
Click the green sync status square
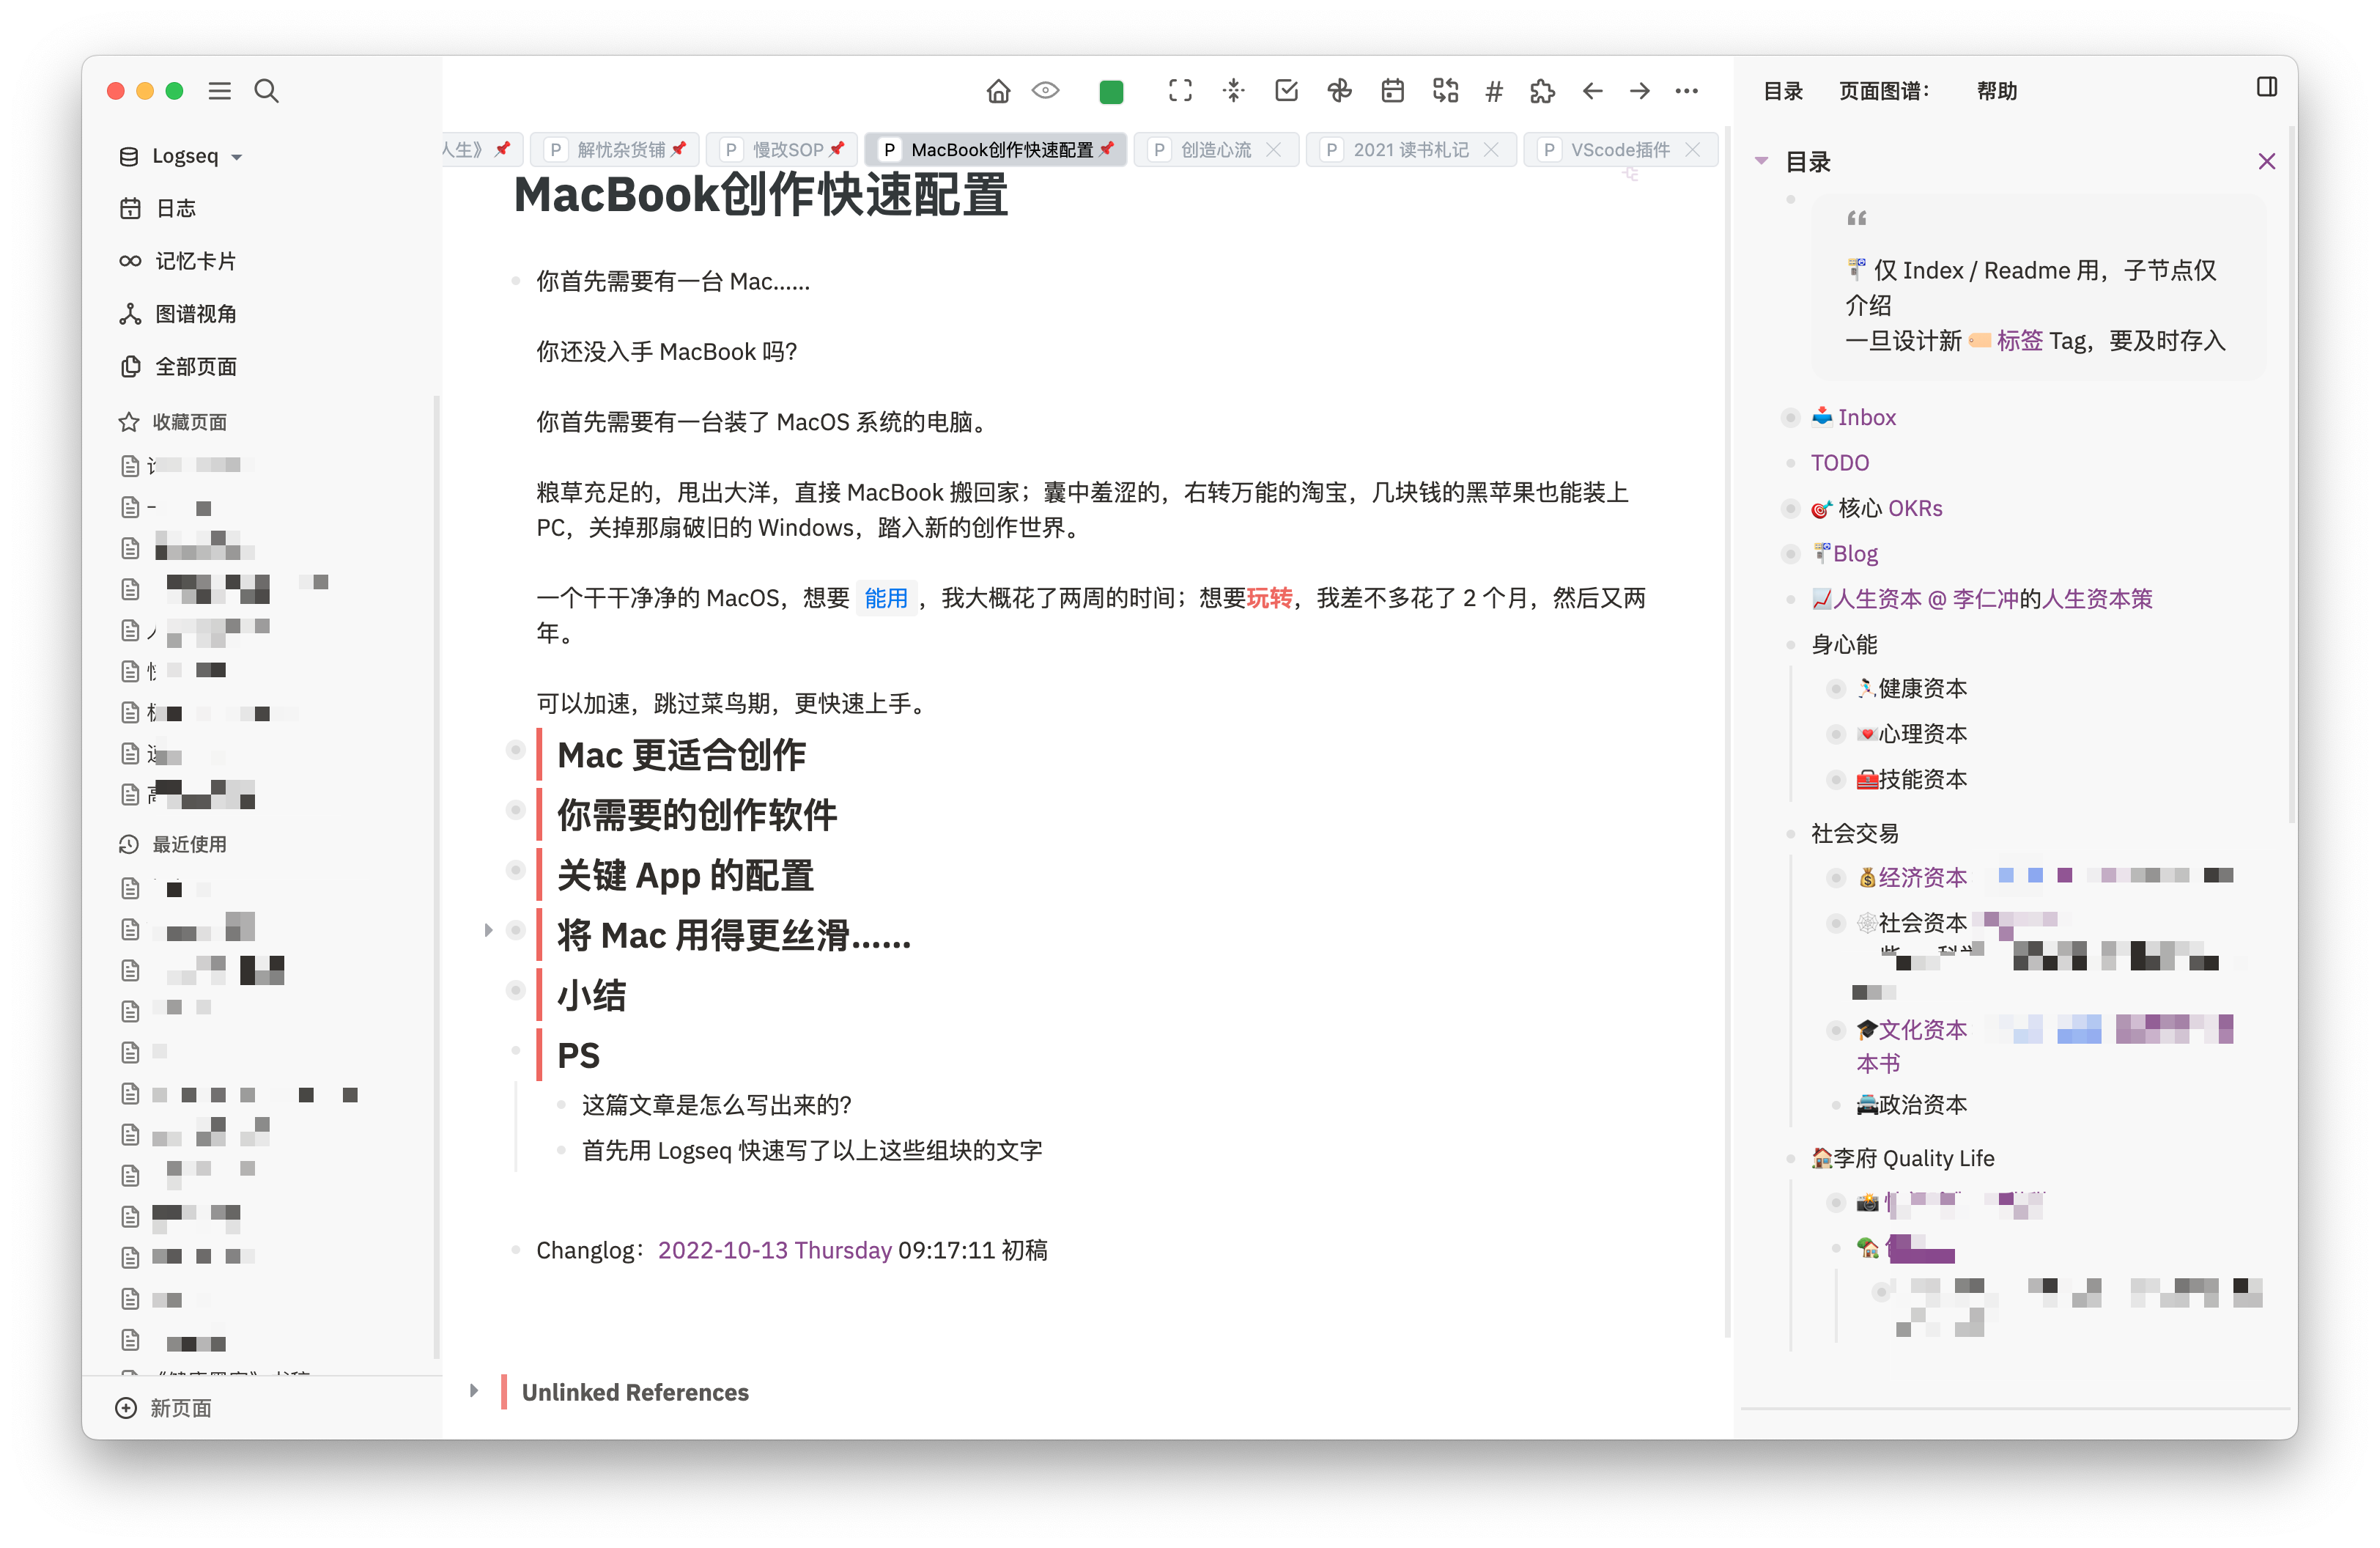[x=1111, y=92]
